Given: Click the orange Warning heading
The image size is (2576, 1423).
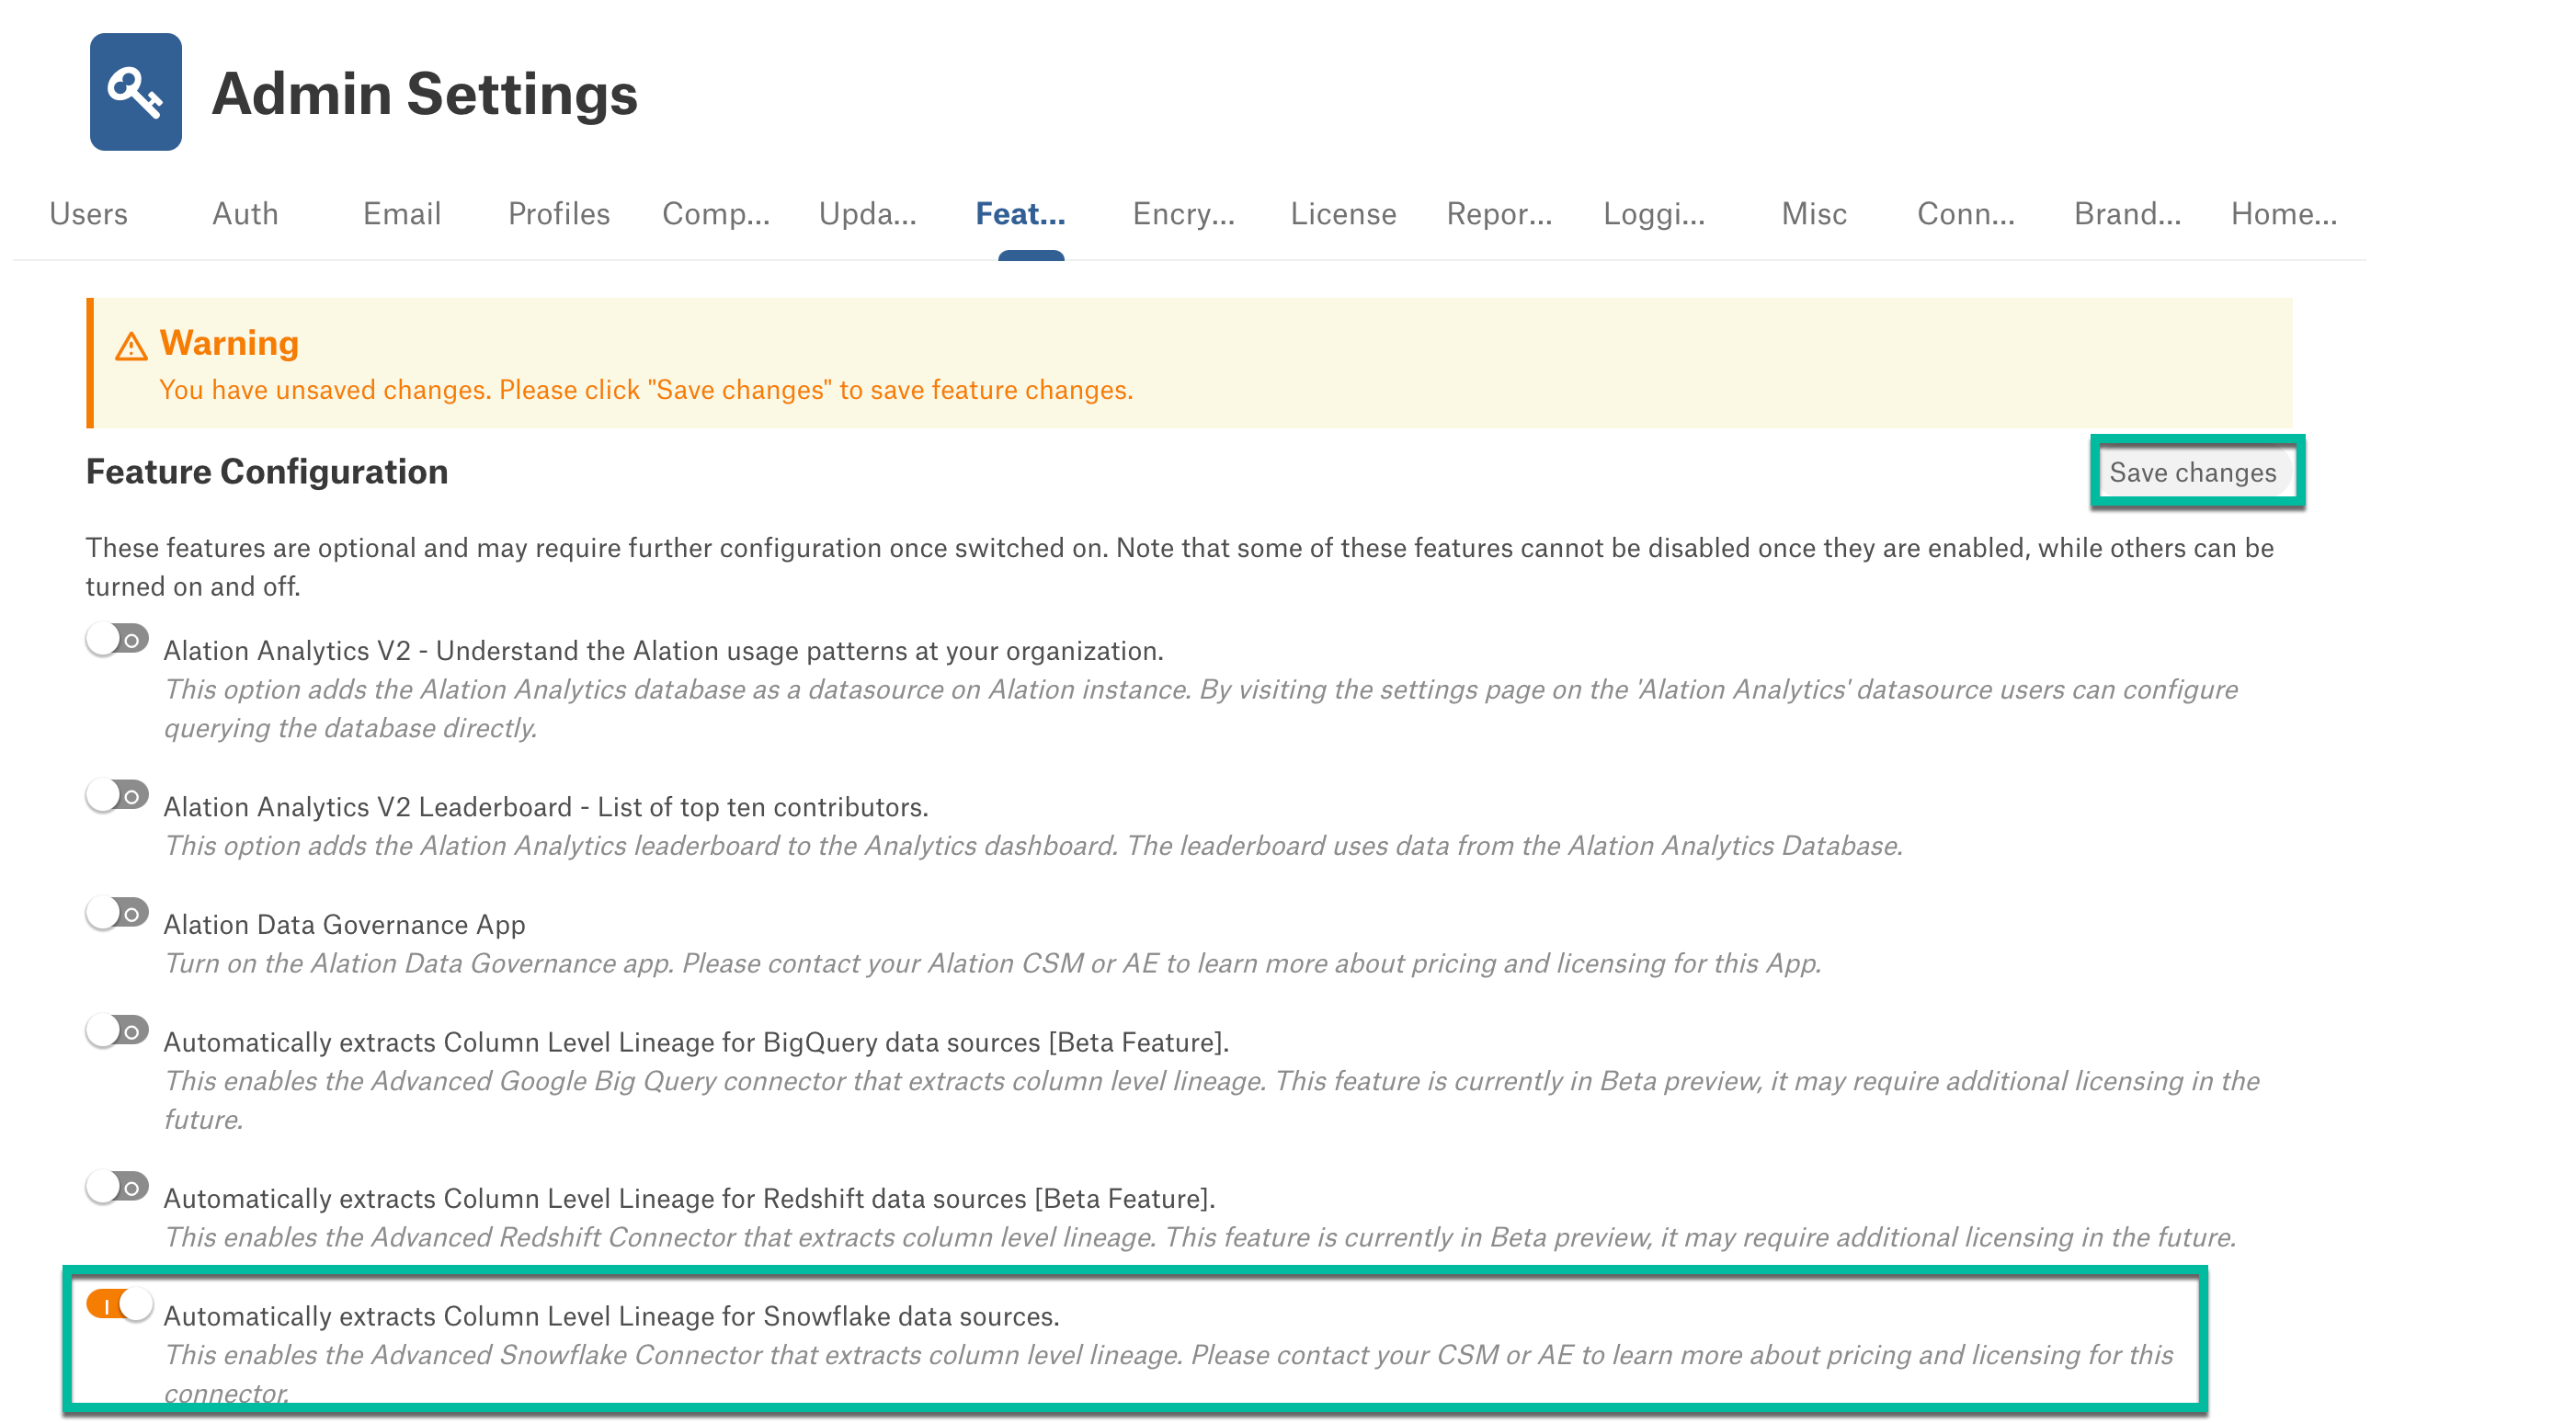Looking at the screenshot, I should click(x=229, y=343).
